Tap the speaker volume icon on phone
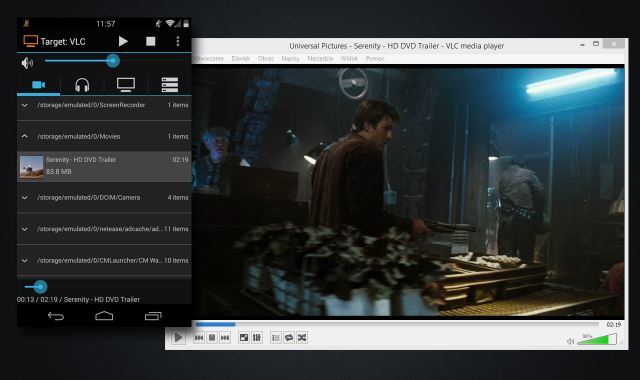 coord(27,63)
